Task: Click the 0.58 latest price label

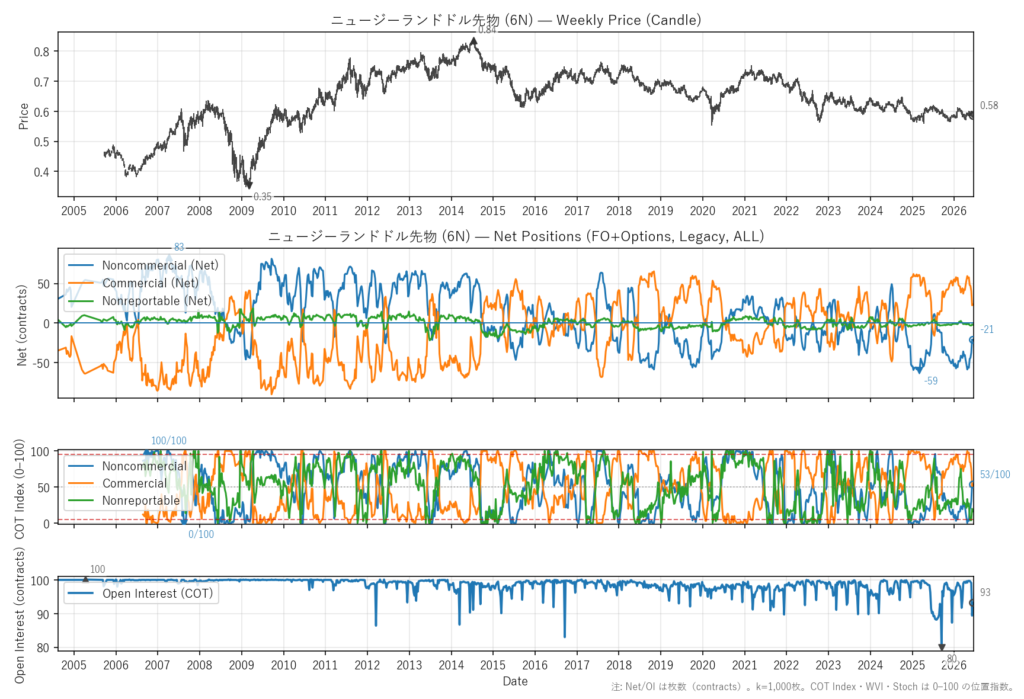Action: point(989,105)
